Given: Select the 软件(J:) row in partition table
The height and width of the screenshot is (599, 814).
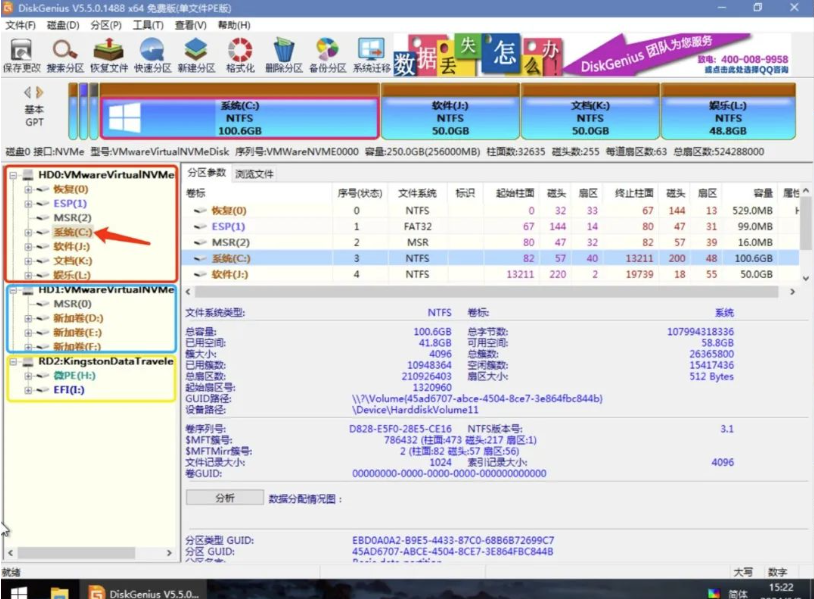Looking at the screenshot, I should [x=491, y=274].
